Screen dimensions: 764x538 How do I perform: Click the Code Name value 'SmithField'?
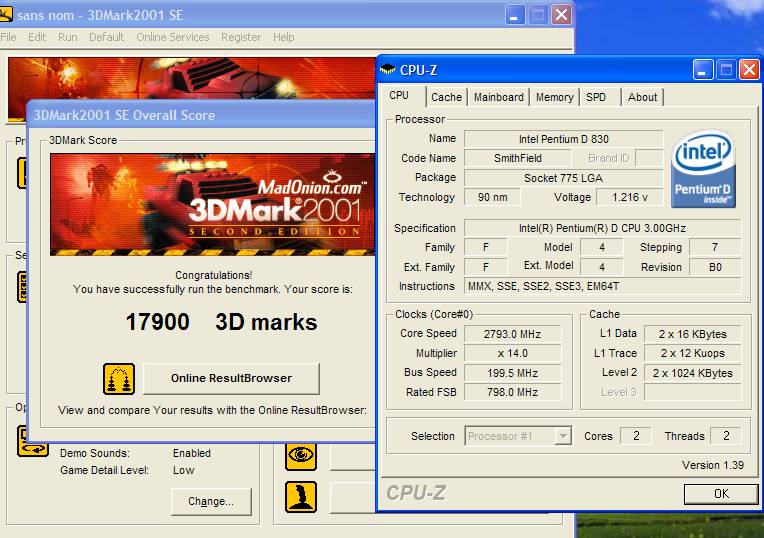pyautogui.click(x=517, y=158)
